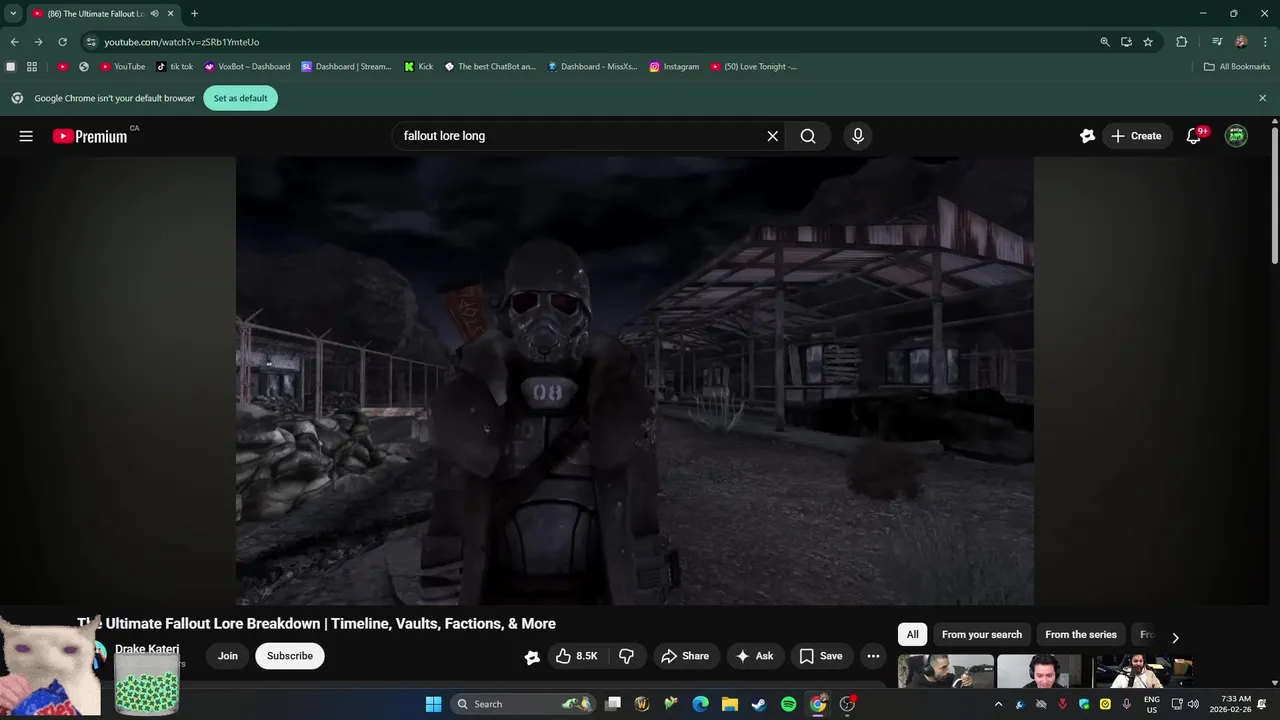Open the YouTube guide hamburger menu
Image resolution: width=1280 pixels, height=720 pixels.
click(x=26, y=136)
